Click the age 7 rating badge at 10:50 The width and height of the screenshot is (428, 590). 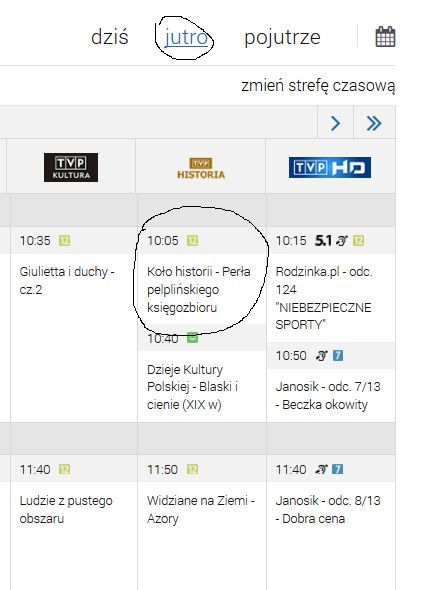click(338, 355)
